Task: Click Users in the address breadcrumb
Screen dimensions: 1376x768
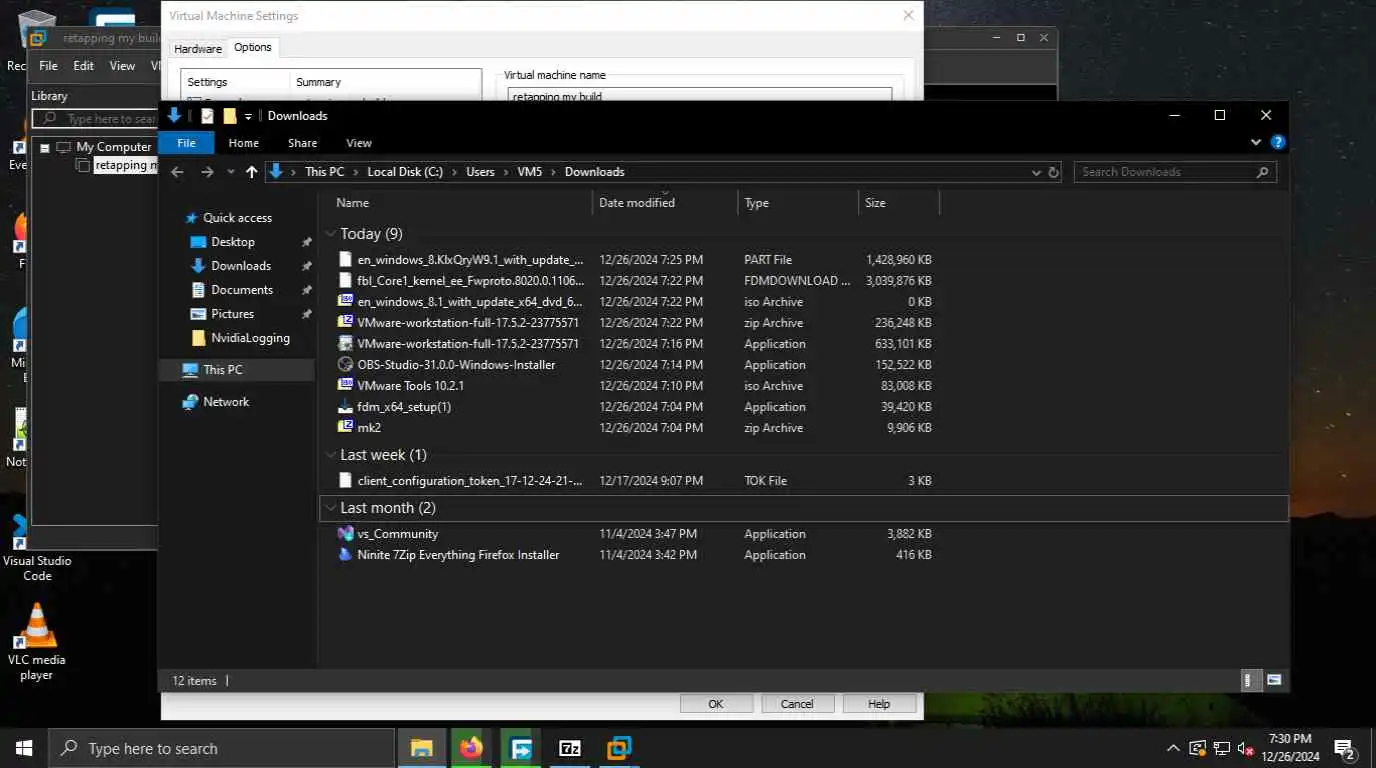Action: pyautogui.click(x=480, y=172)
